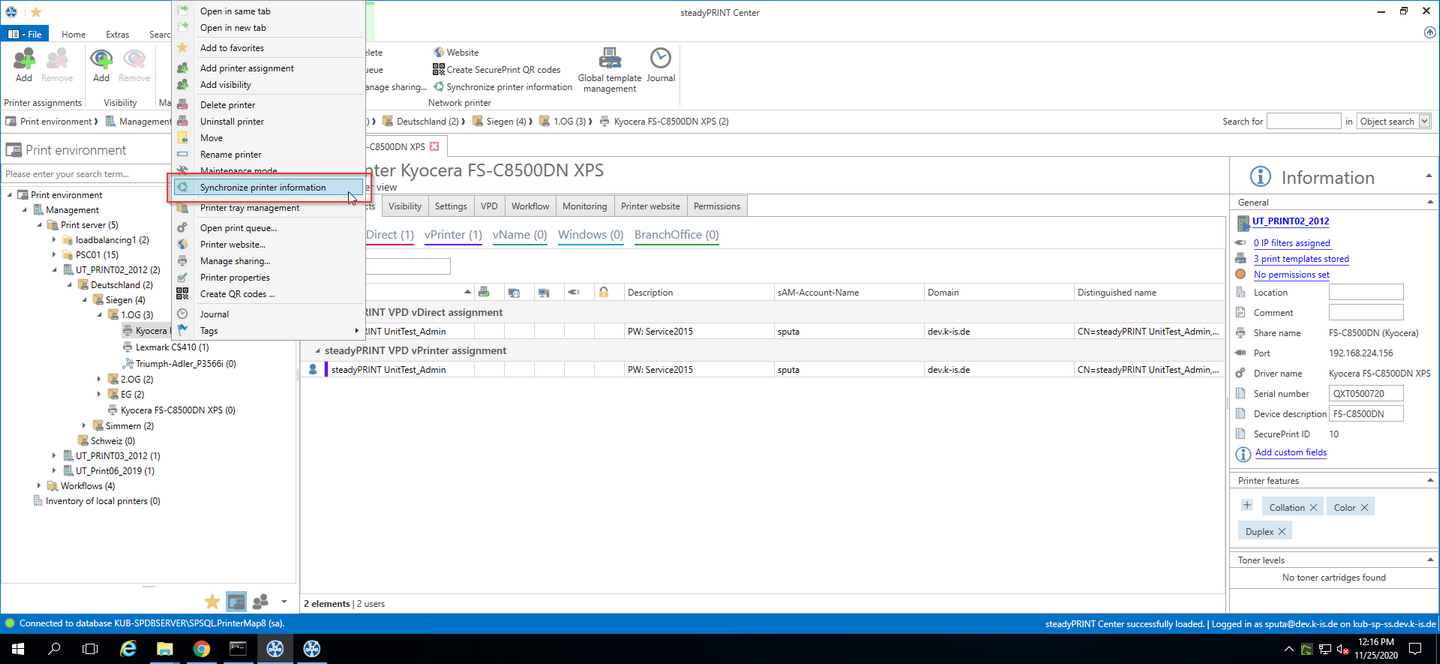Expand the 2.OG tree node
This screenshot has width=1440, height=664.
tap(100, 379)
